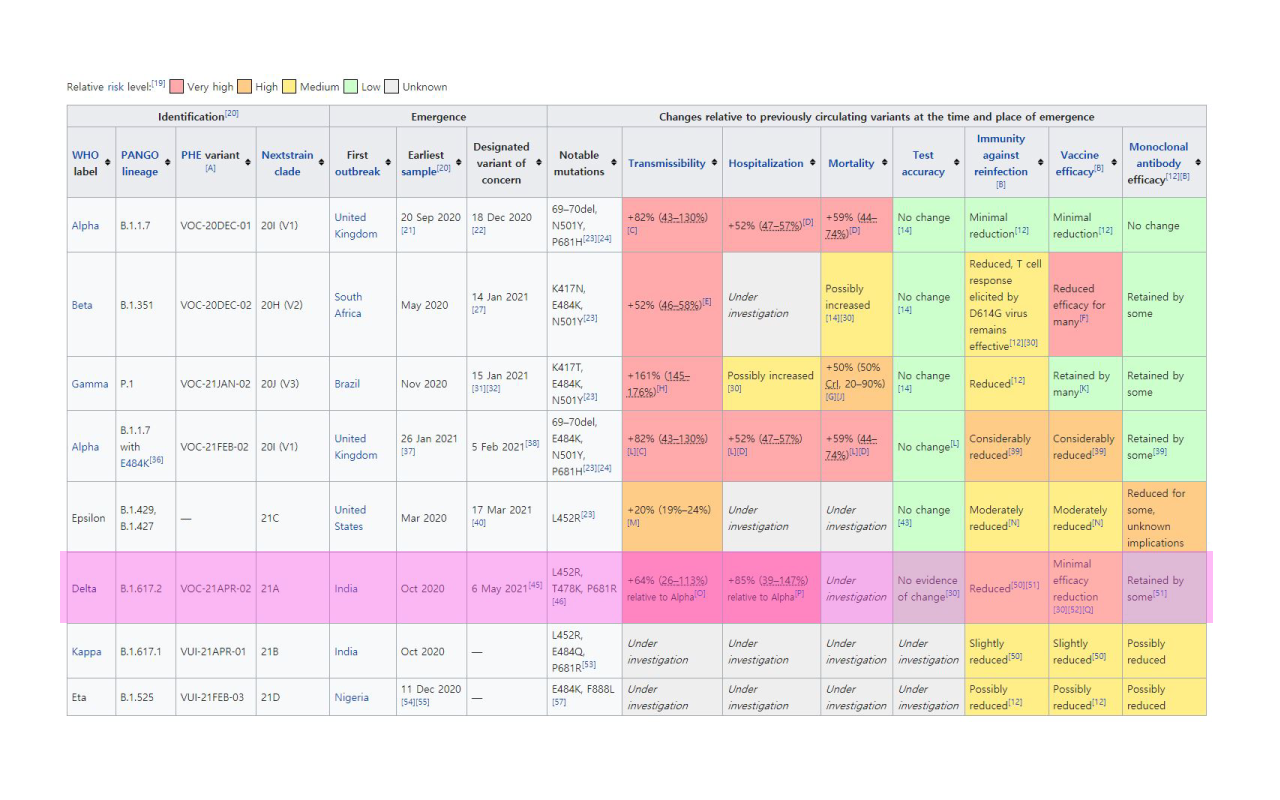1280x800 pixels.
Task: Select the 'VOC-20DEC-02' cell
Action: point(216,305)
